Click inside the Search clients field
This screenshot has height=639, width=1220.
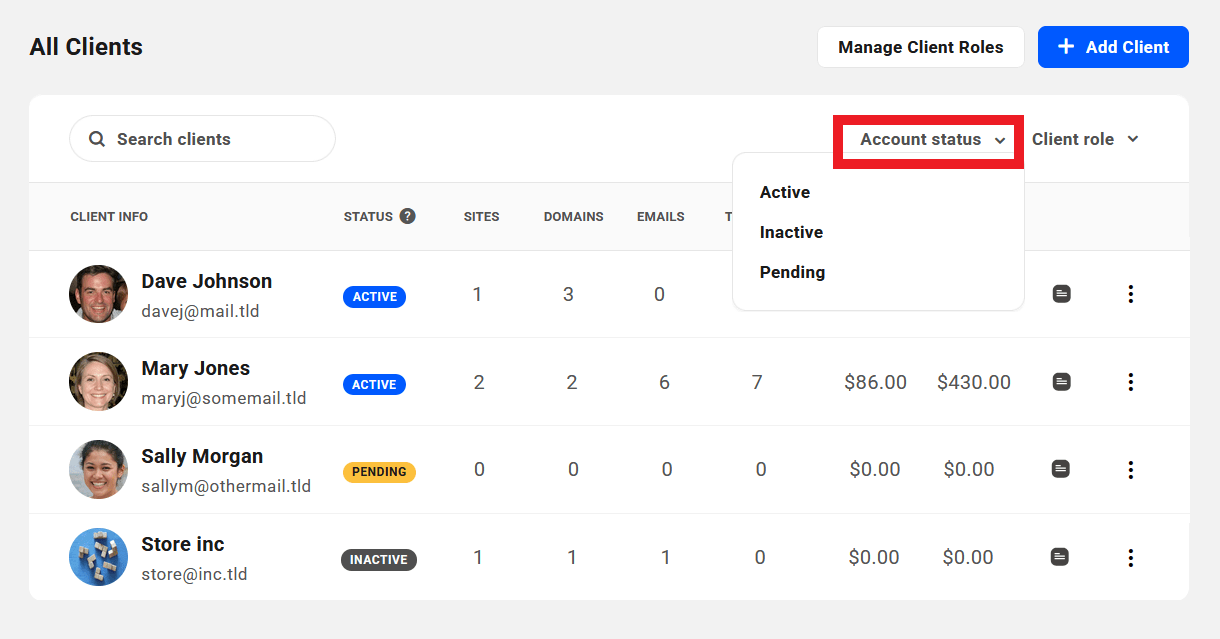[200, 138]
